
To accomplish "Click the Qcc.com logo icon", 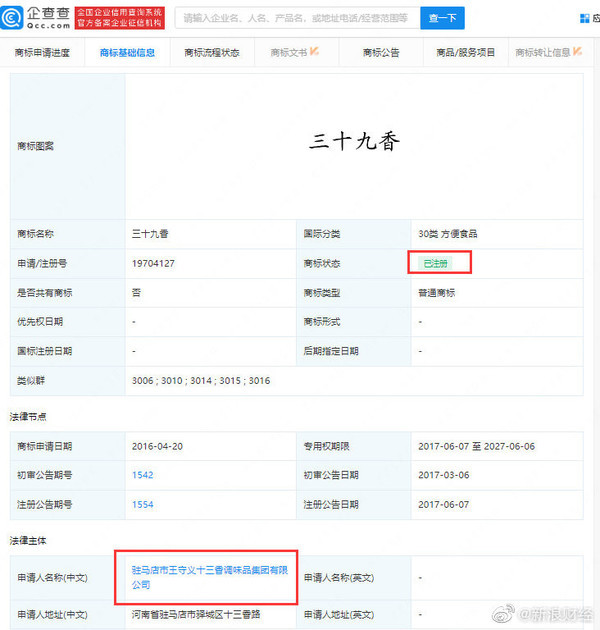I will [x=11, y=18].
